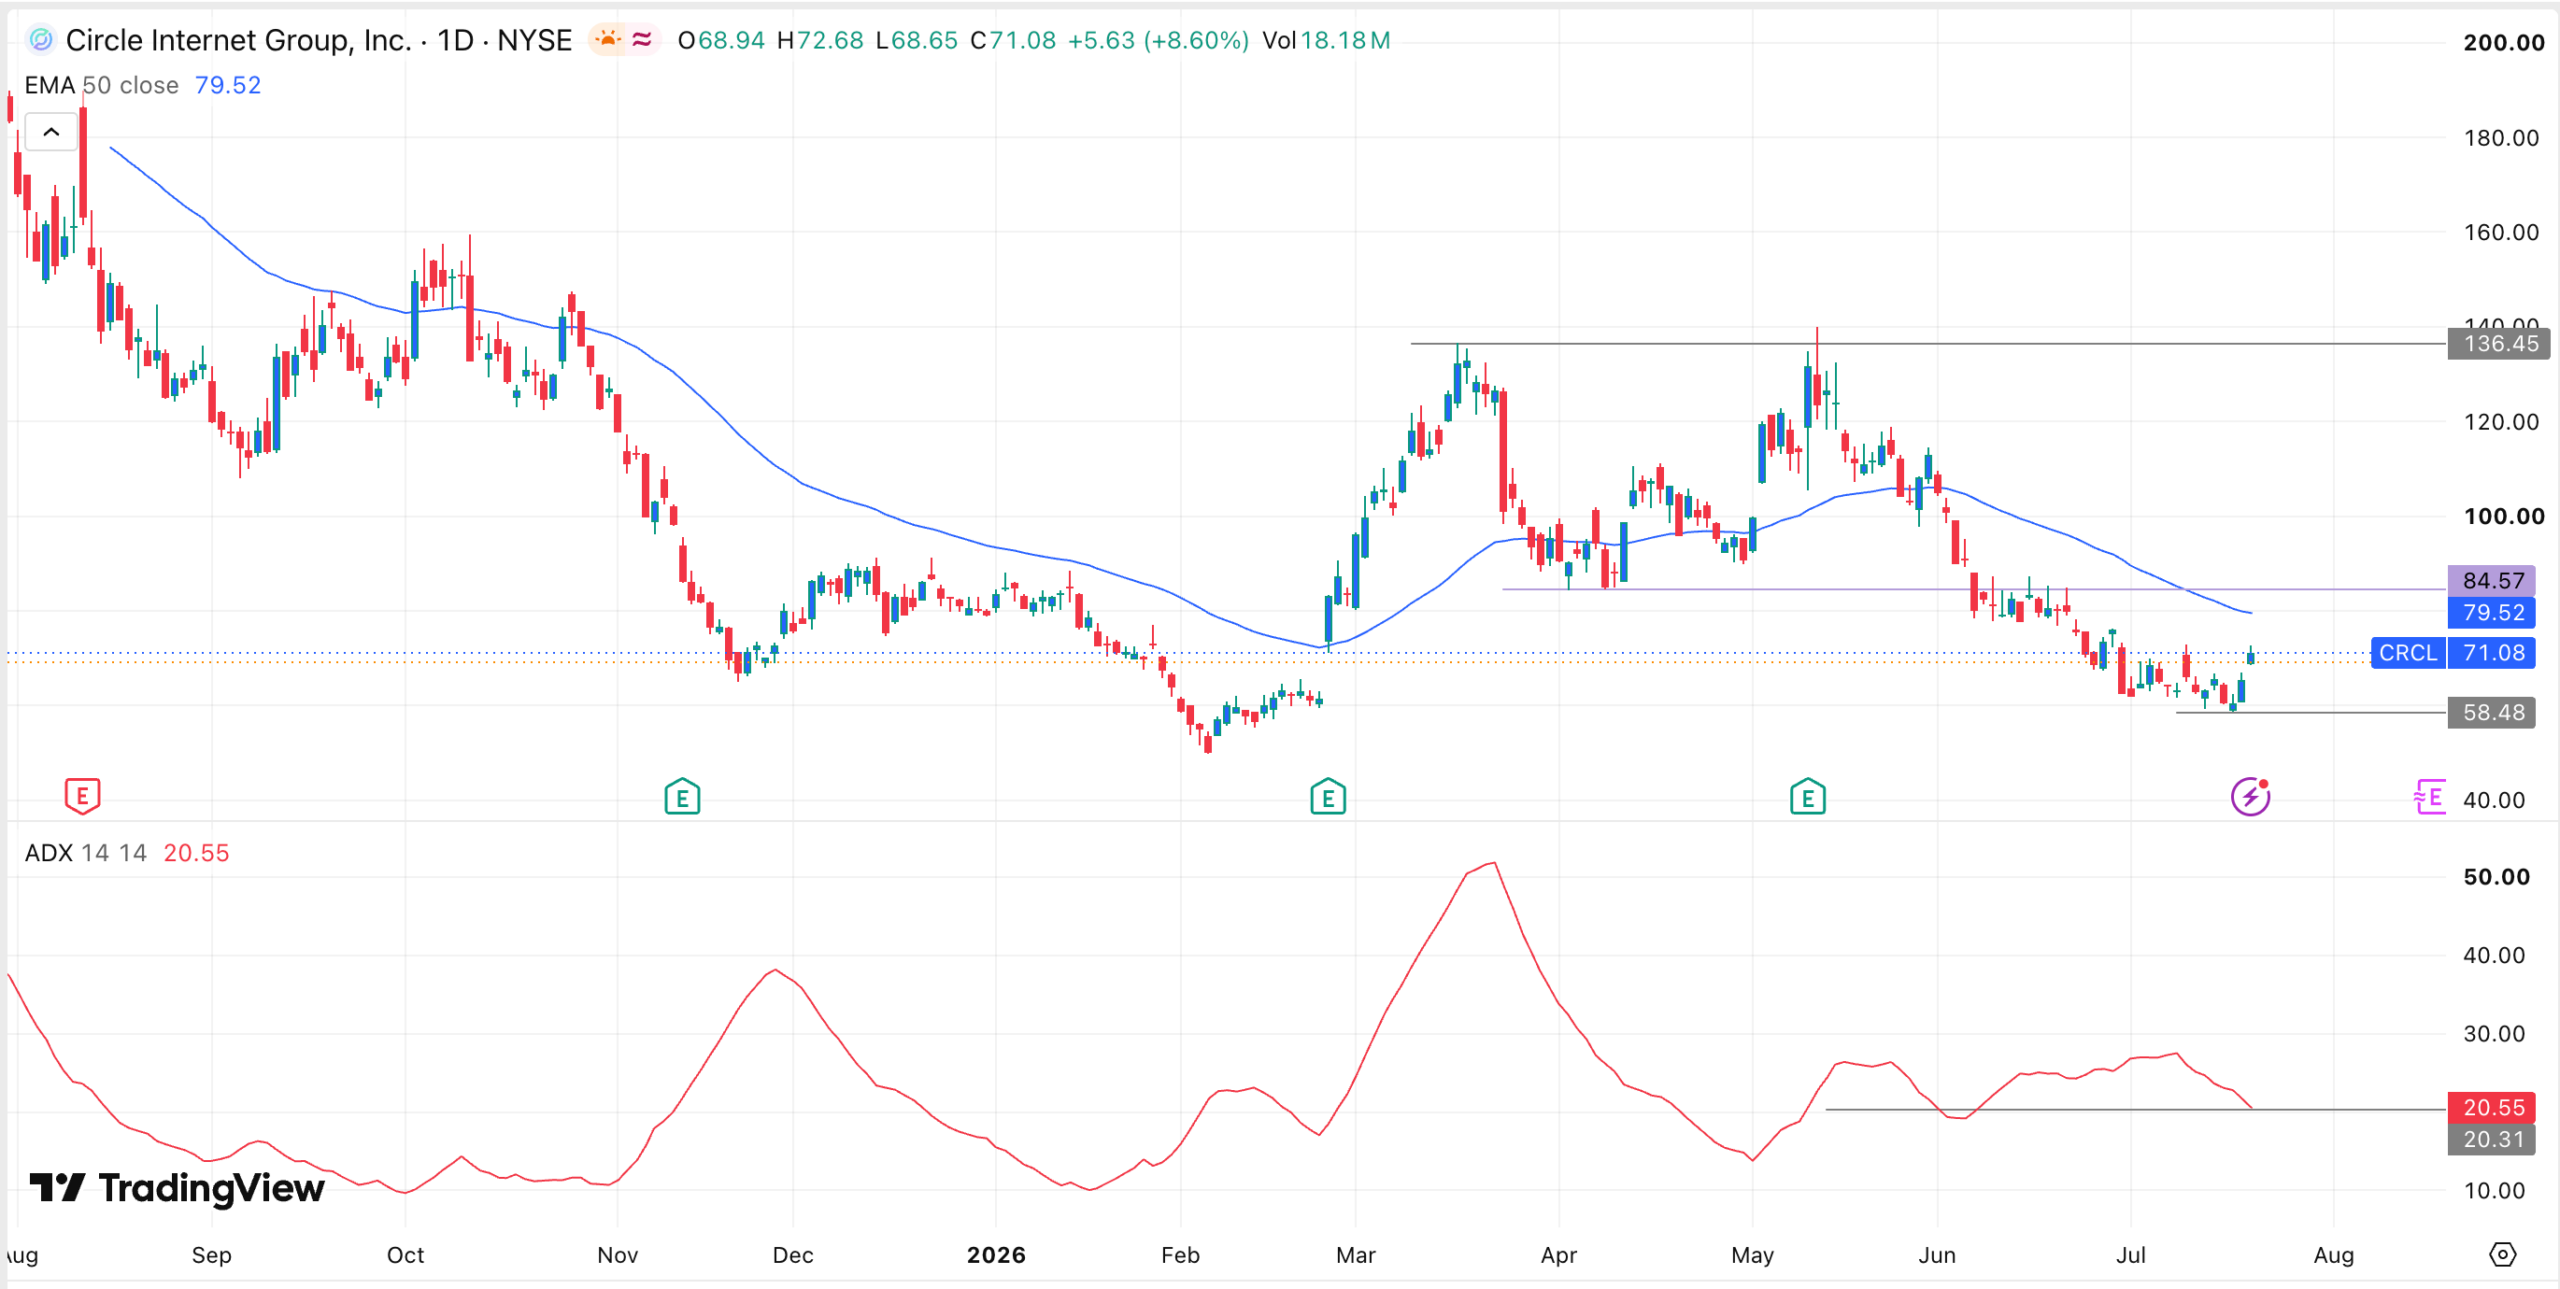Viewport: 2560px width, 1289px height.
Task: Click the 50.00 ADX axis label
Action: coord(2496,877)
